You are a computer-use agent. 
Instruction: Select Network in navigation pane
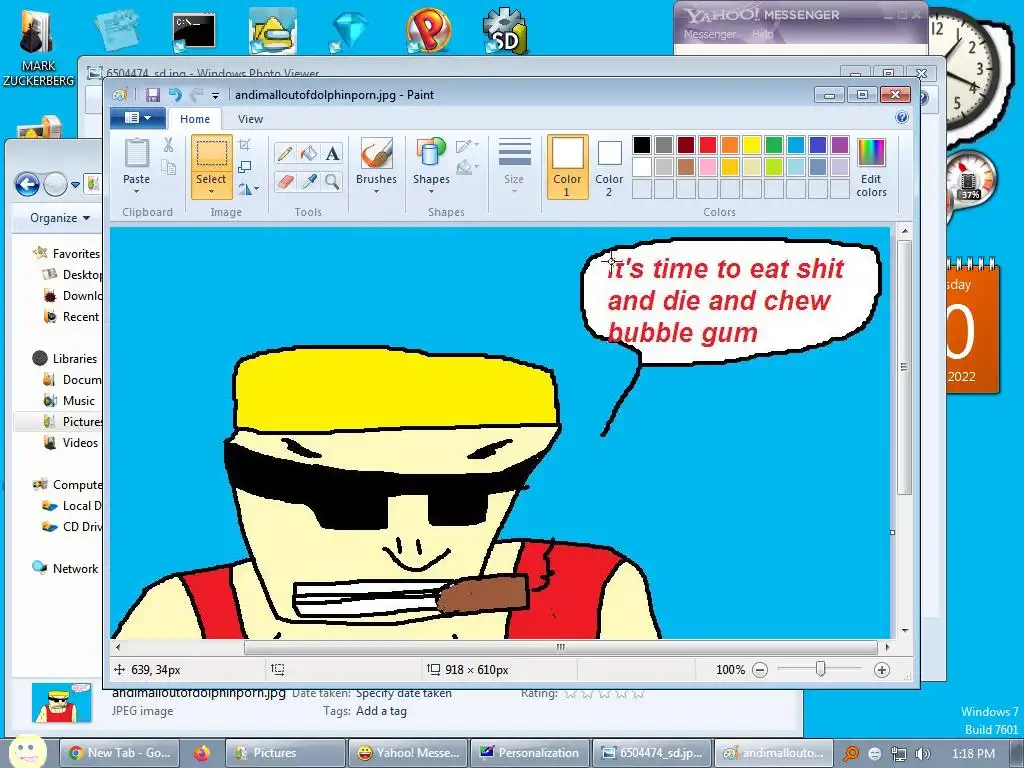click(x=66, y=568)
